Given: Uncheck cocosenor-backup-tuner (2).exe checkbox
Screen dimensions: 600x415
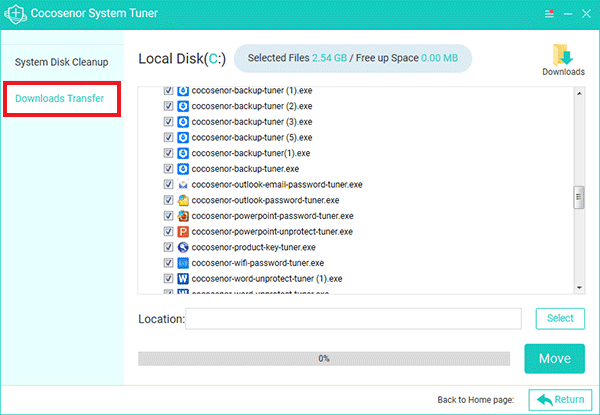Looking at the screenshot, I should click(168, 106).
